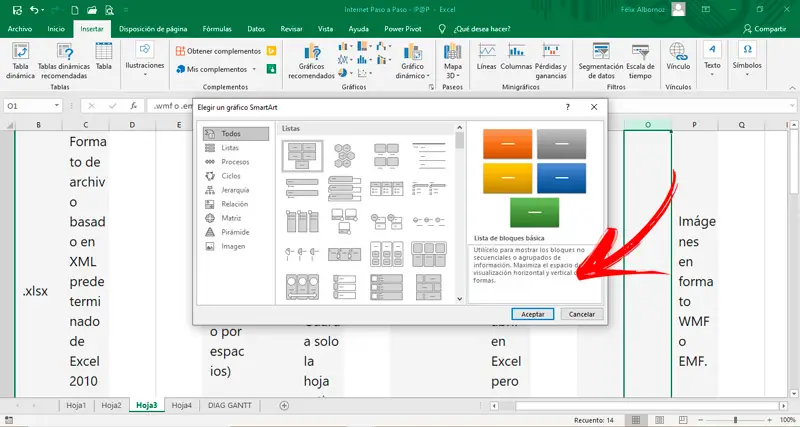
Task: Click the zoom out minus button
Action: (x=701, y=420)
